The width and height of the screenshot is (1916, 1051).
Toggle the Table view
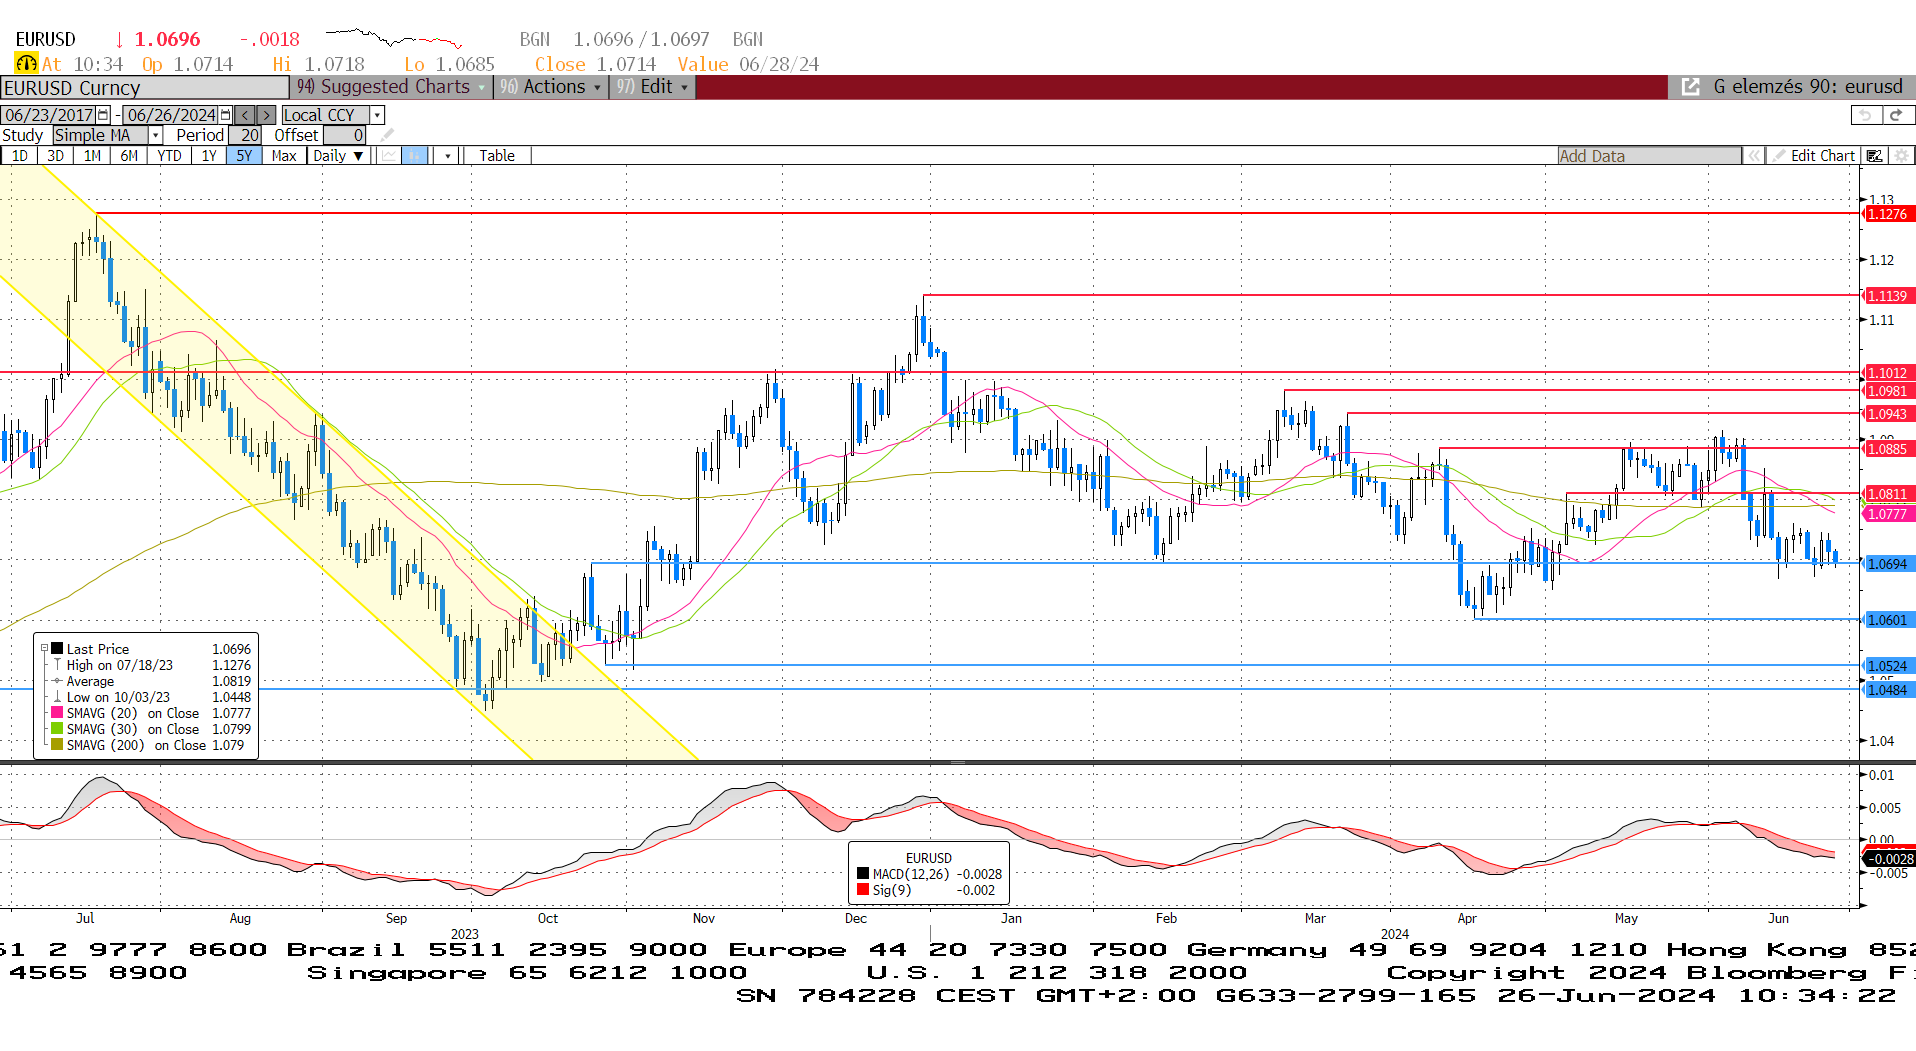click(497, 156)
